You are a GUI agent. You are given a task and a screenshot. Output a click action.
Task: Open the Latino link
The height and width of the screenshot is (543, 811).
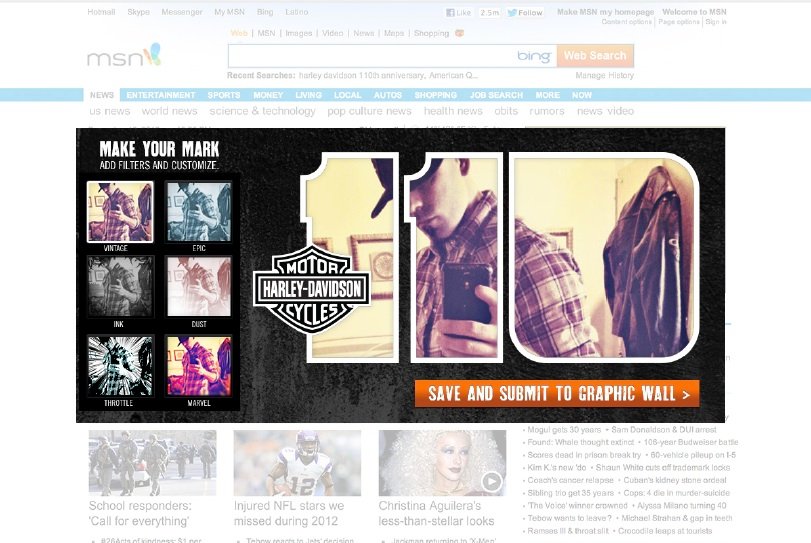(x=296, y=12)
